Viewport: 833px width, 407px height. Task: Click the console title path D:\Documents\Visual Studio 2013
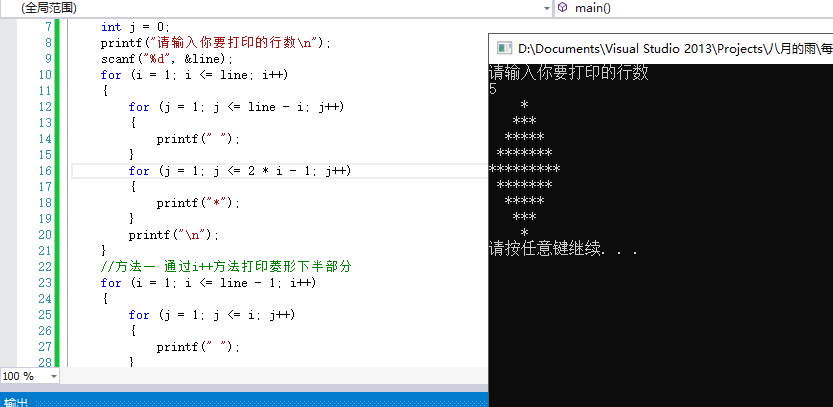614,48
